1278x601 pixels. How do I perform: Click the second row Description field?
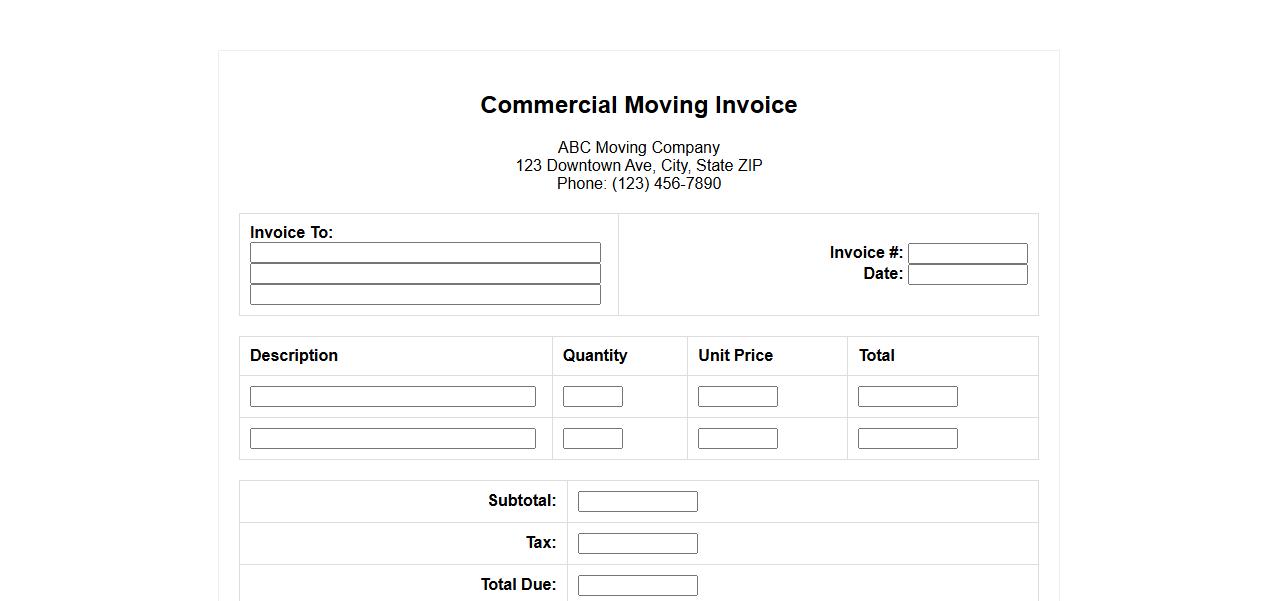tap(392, 439)
